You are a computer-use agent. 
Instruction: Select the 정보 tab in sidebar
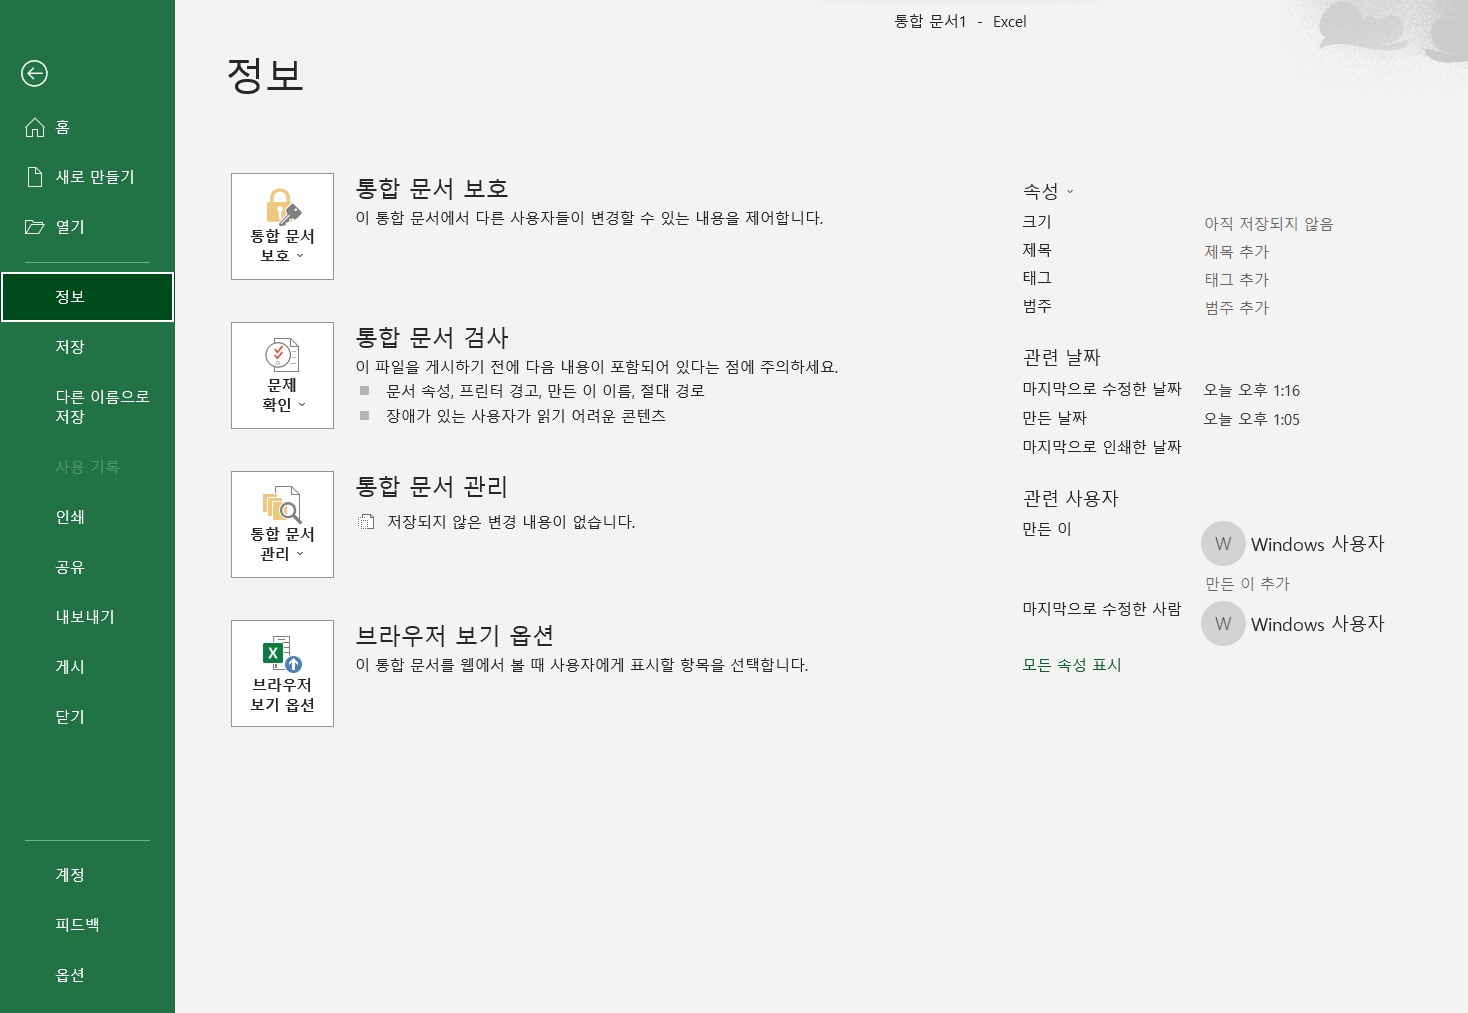point(87,297)
